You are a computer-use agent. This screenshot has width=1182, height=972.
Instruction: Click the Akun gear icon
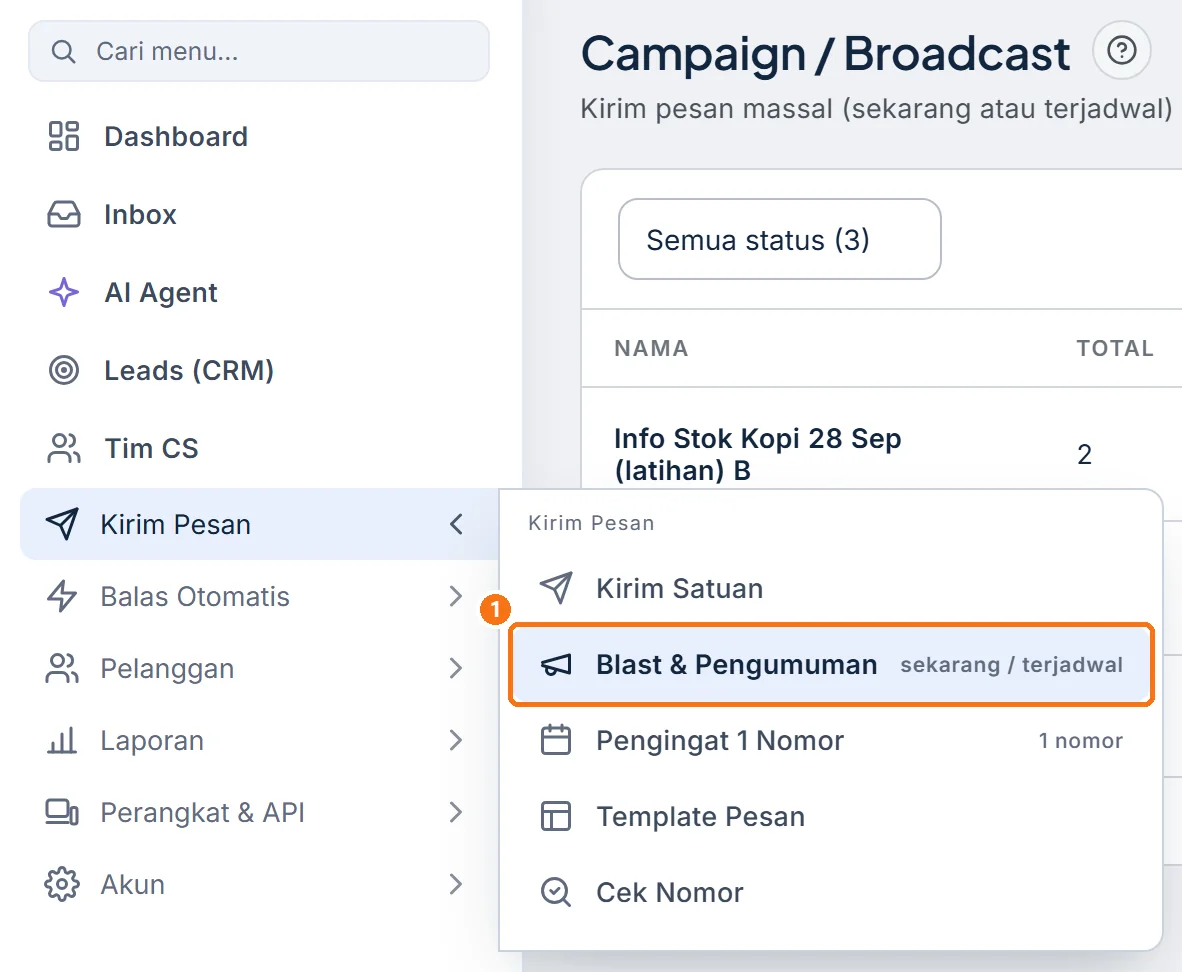62,884
